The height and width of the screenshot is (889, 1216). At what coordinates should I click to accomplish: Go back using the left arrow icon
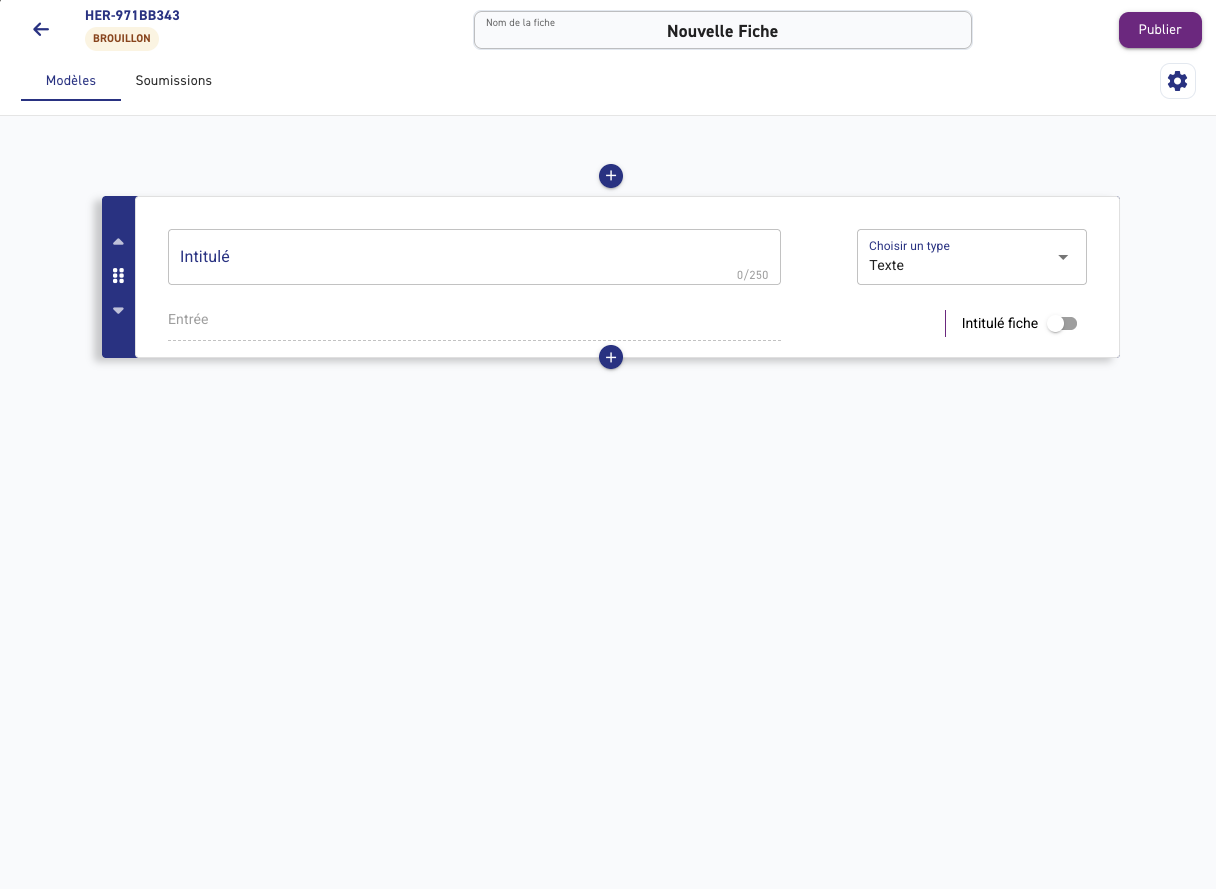click(x=41, y=29)
